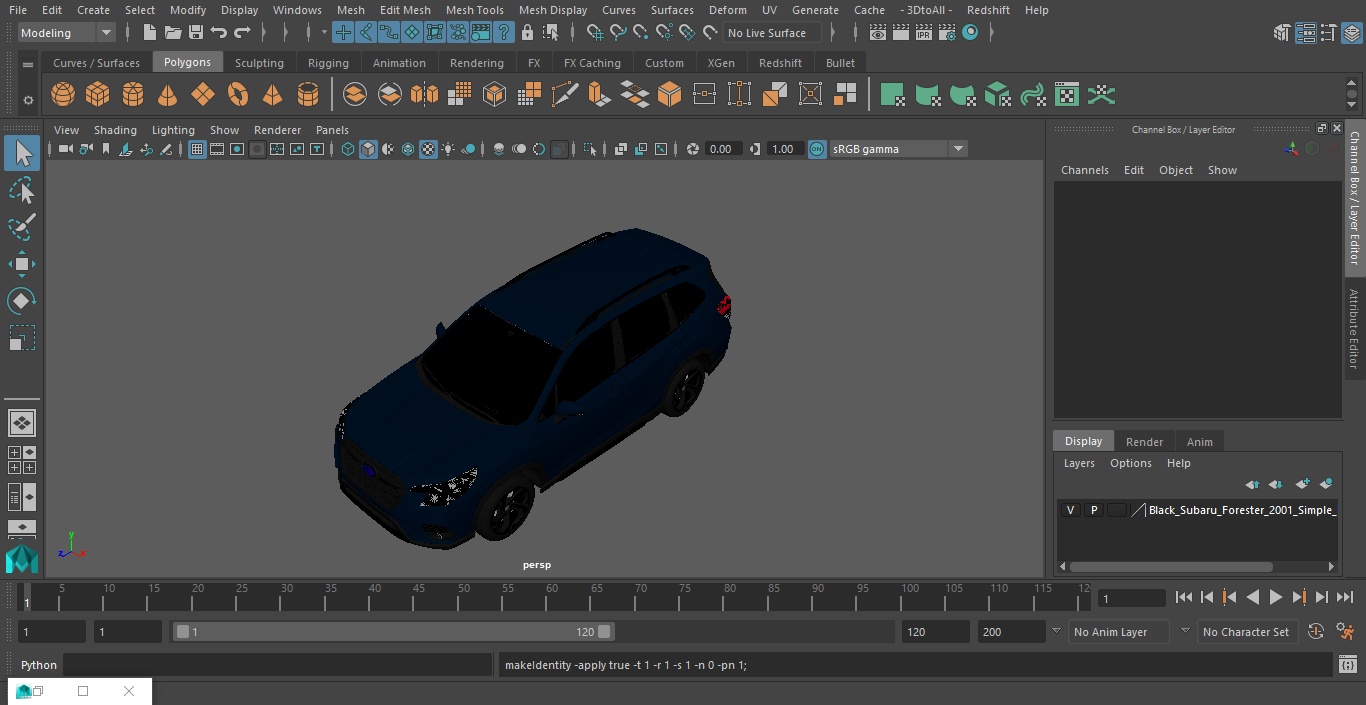The width and height of the screenshot is (1366, 705).
Task: Create a polygon torus from the shelf
Action: 238,95
